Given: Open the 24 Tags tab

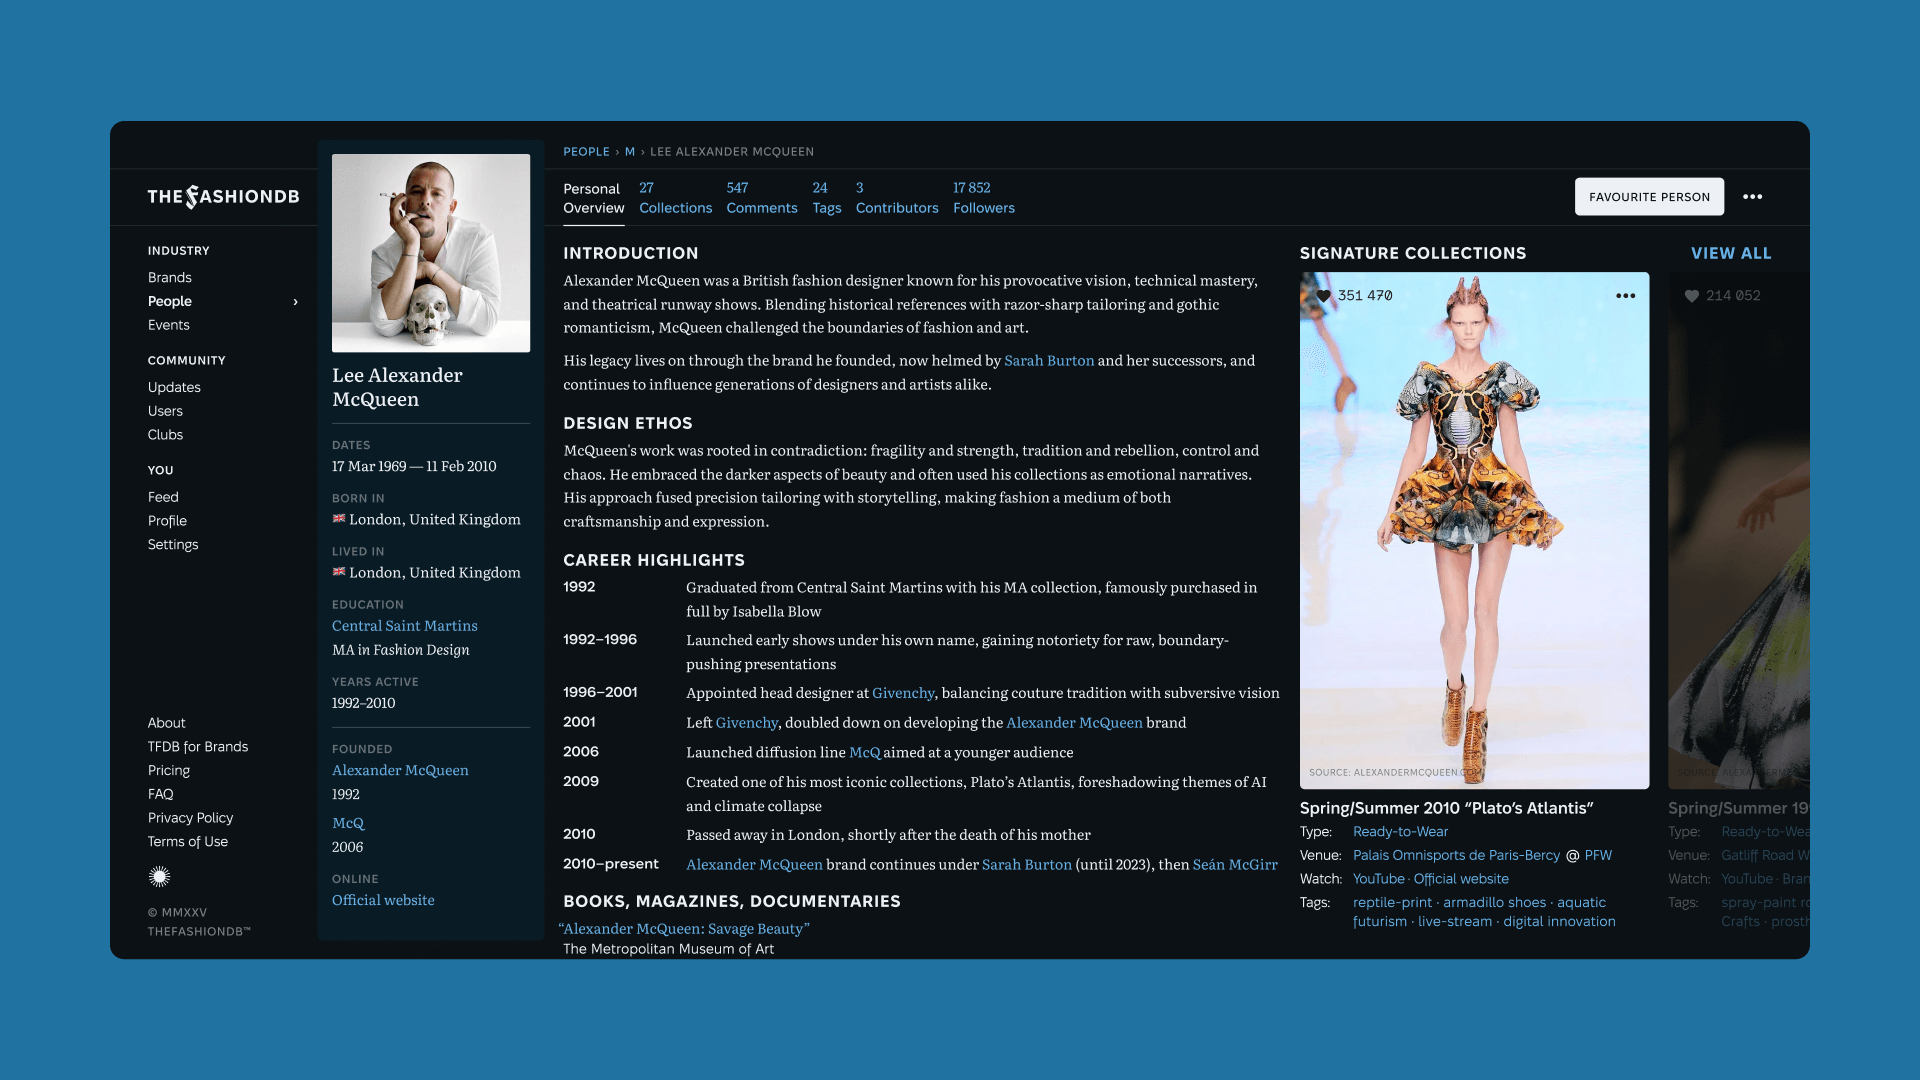Looking at the screenshot, I should click(826, 198).
